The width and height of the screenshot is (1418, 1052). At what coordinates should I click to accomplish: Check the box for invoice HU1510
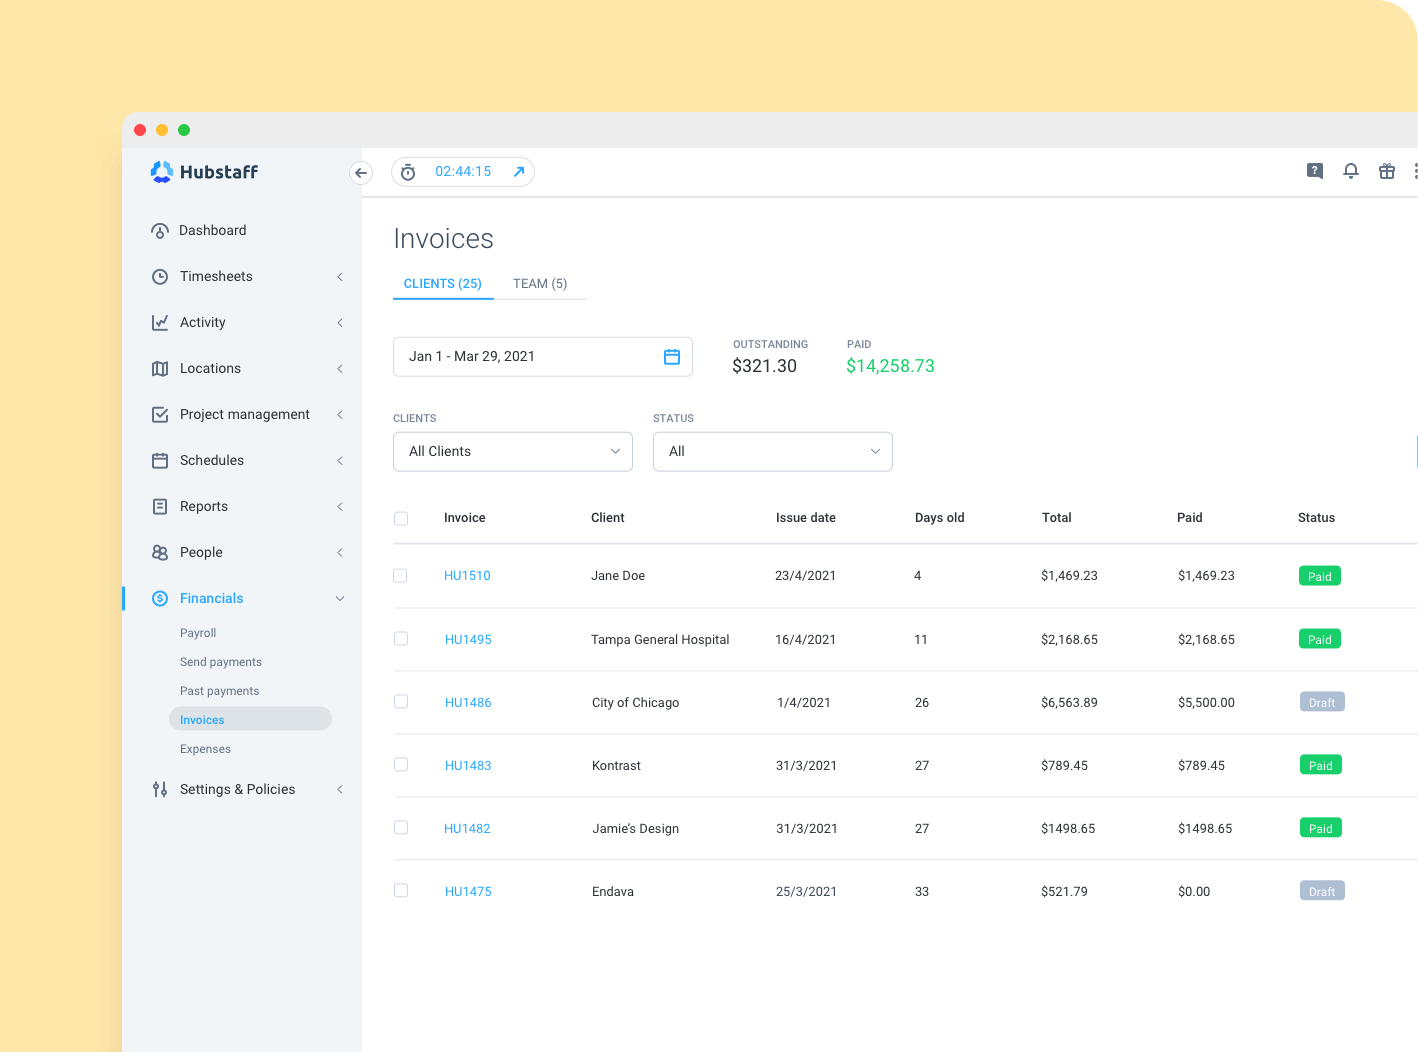[400, 576]
